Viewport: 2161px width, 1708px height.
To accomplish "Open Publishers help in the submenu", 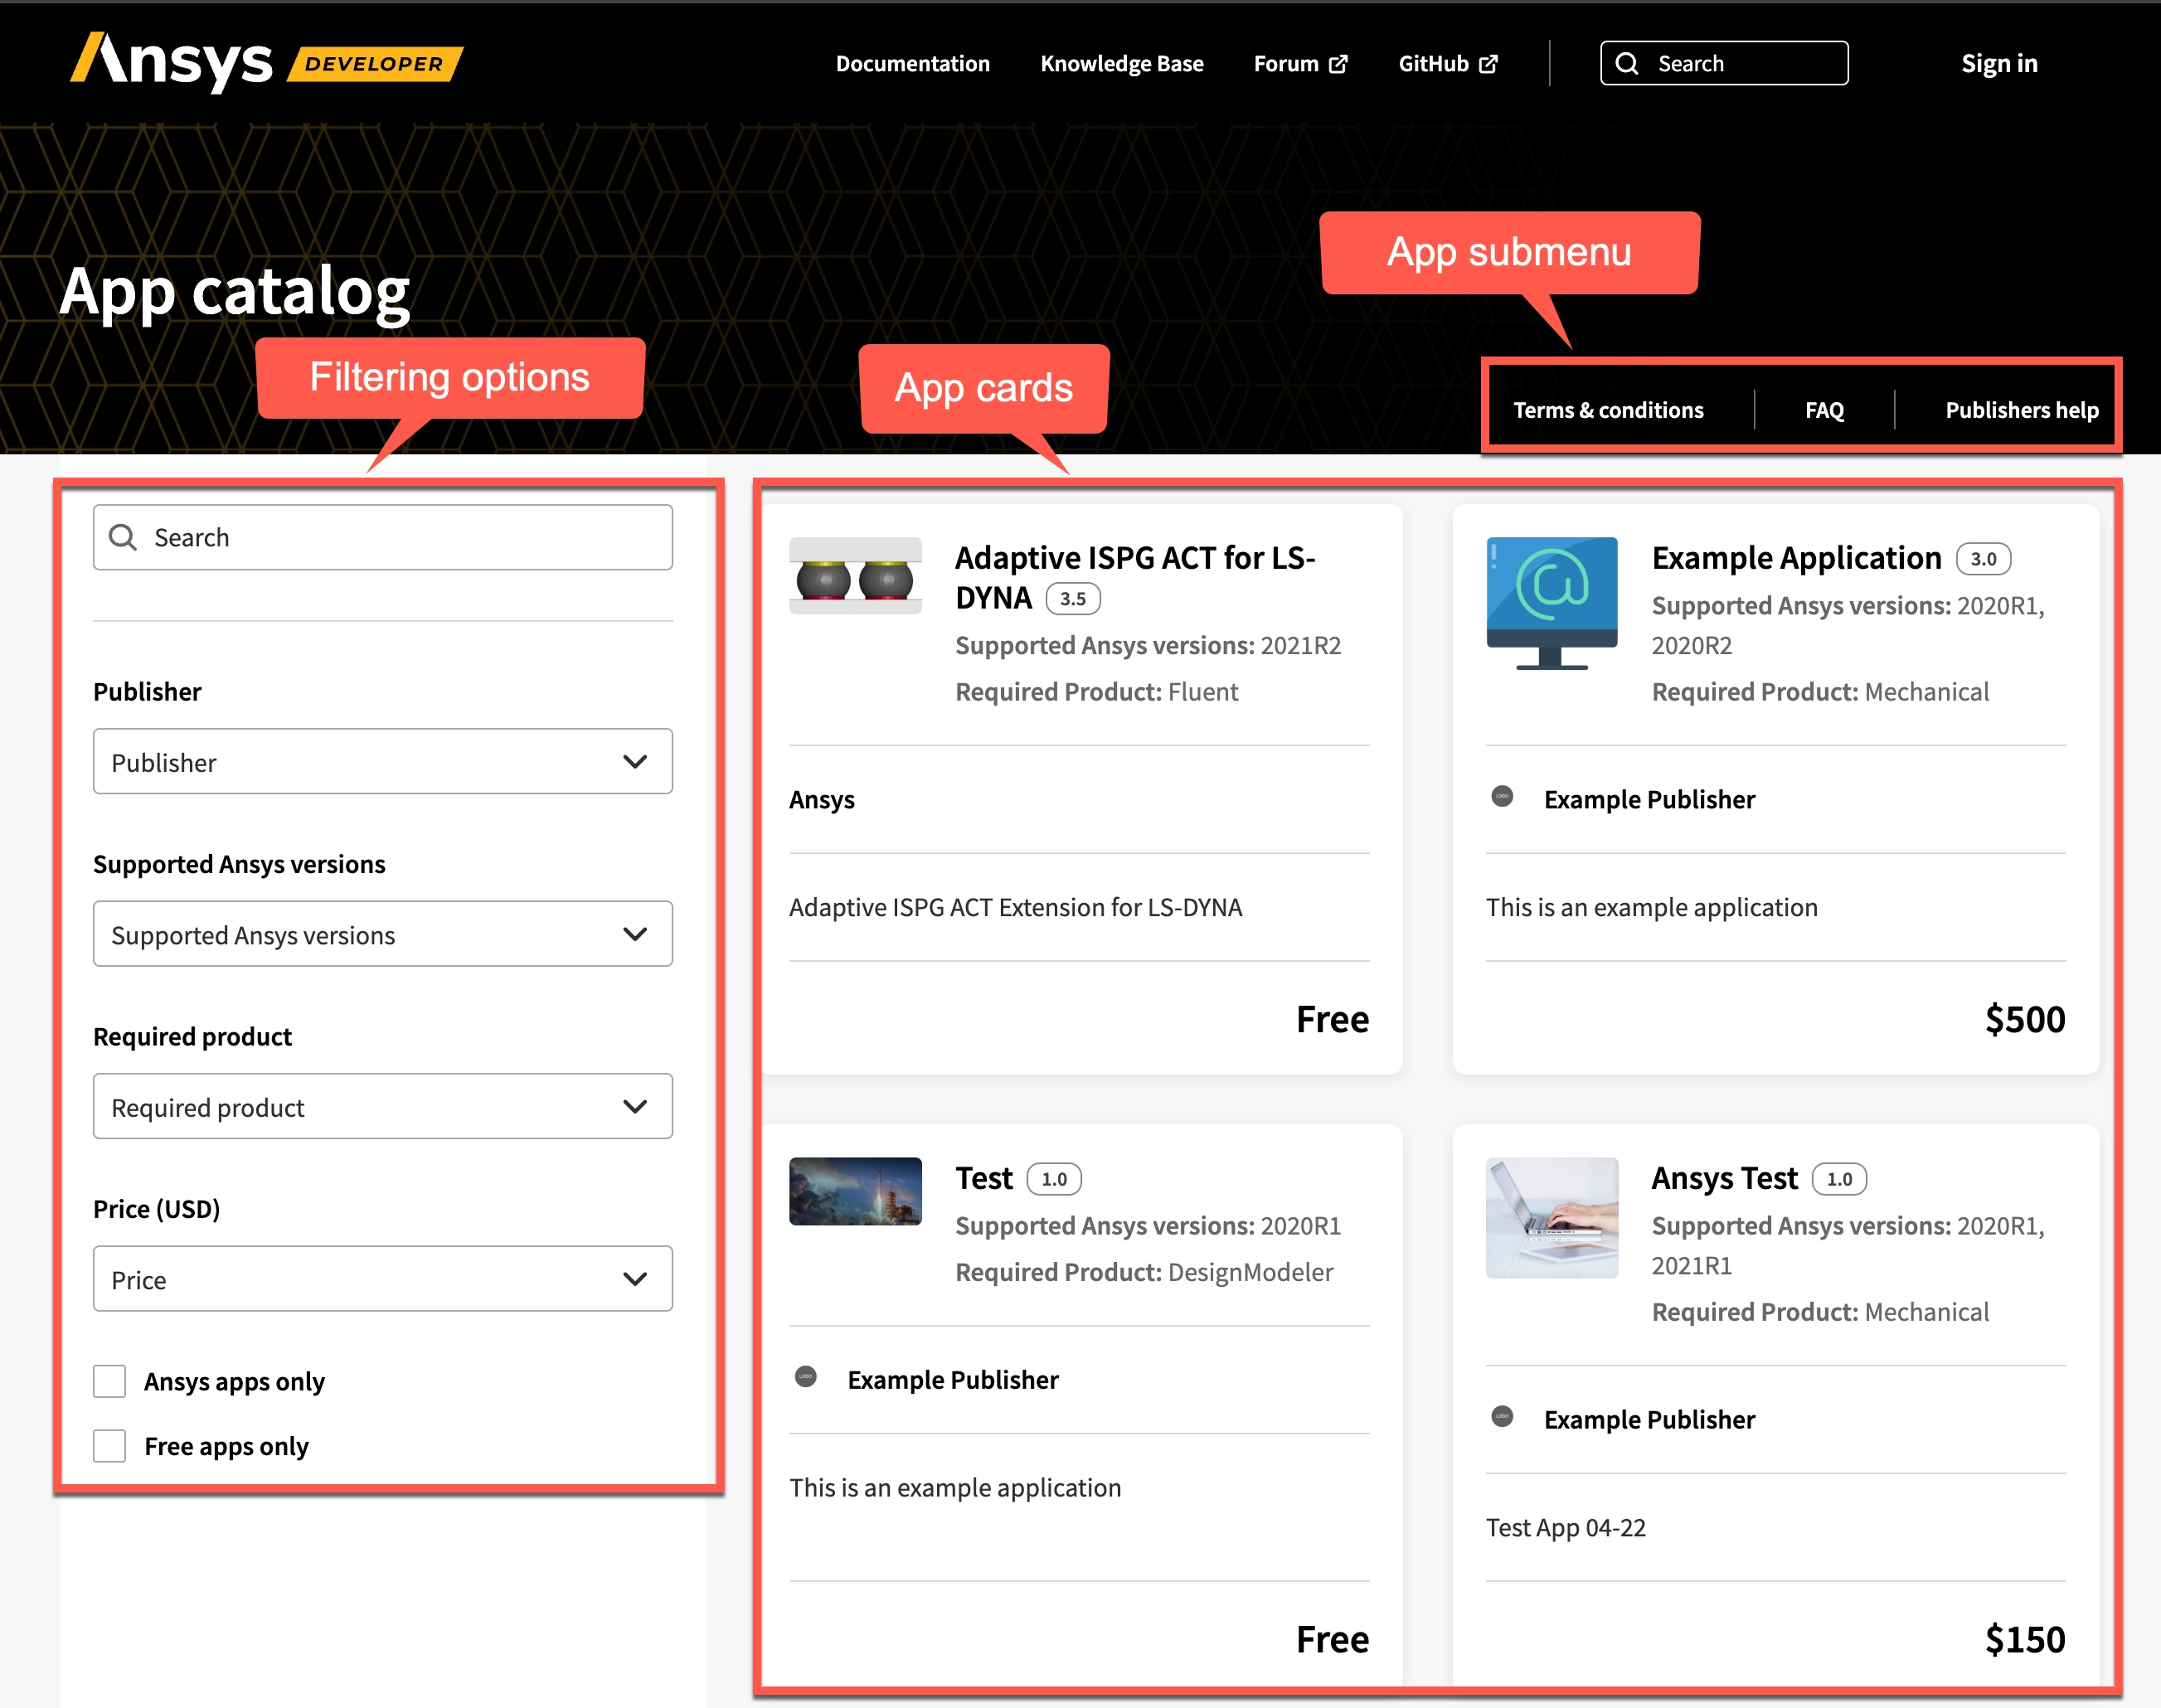I will click(2022, 410).
